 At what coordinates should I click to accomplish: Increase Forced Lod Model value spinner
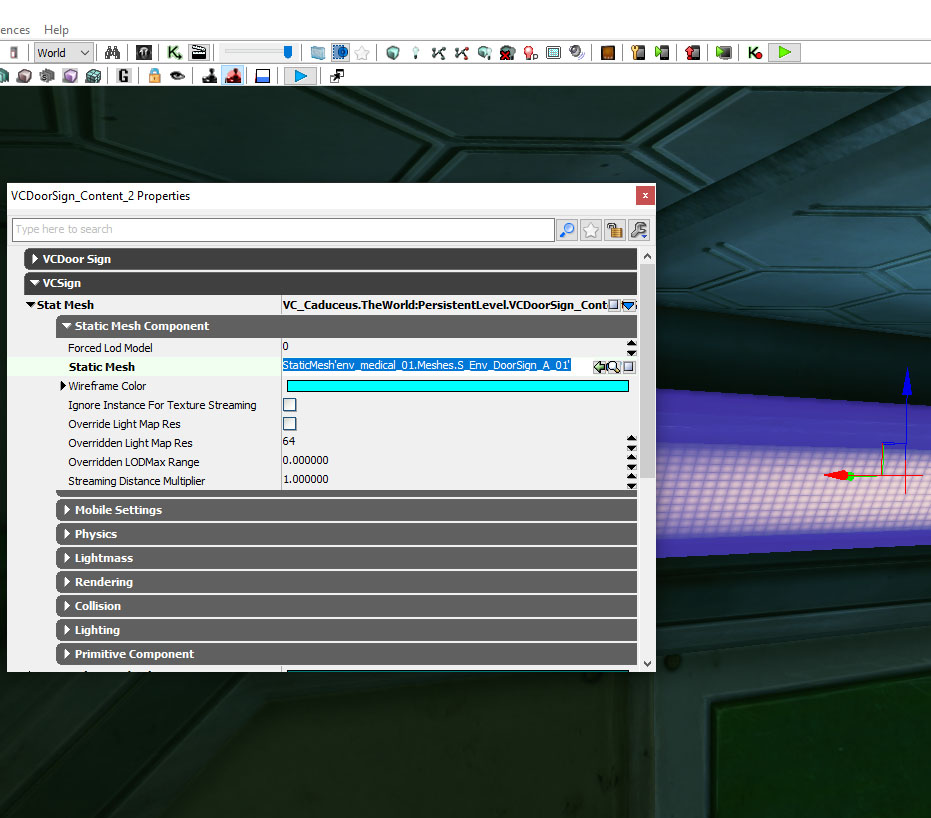pos(631,343)
